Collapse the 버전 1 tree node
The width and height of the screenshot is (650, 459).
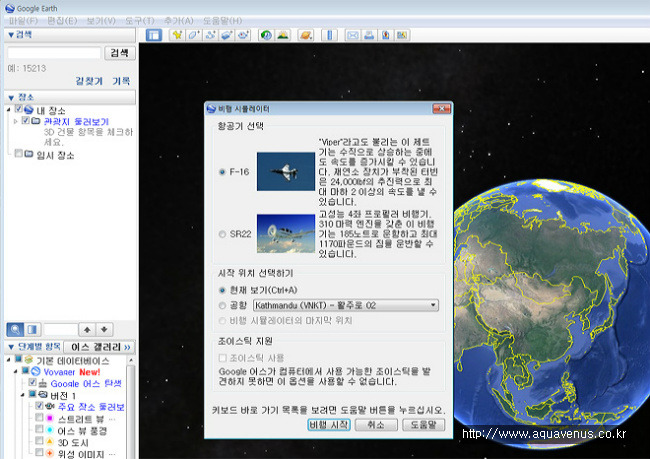pyautogui.click(x=23, y=395)
